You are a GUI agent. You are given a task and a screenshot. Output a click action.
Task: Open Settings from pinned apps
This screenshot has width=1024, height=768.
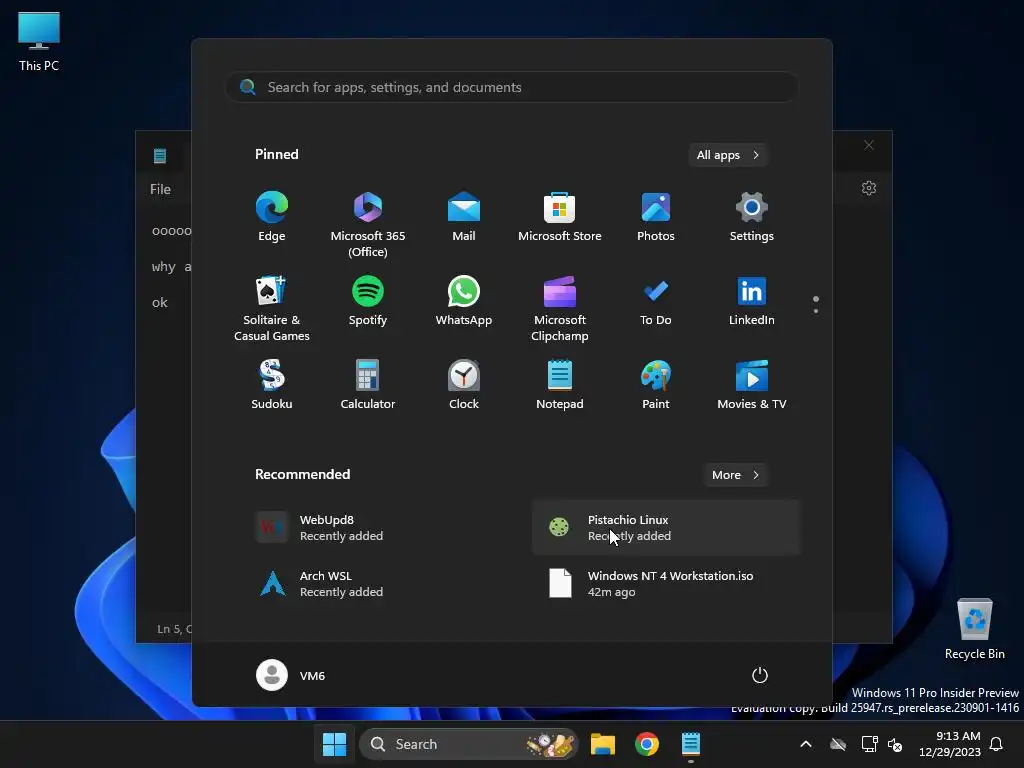tap(752, 217)
